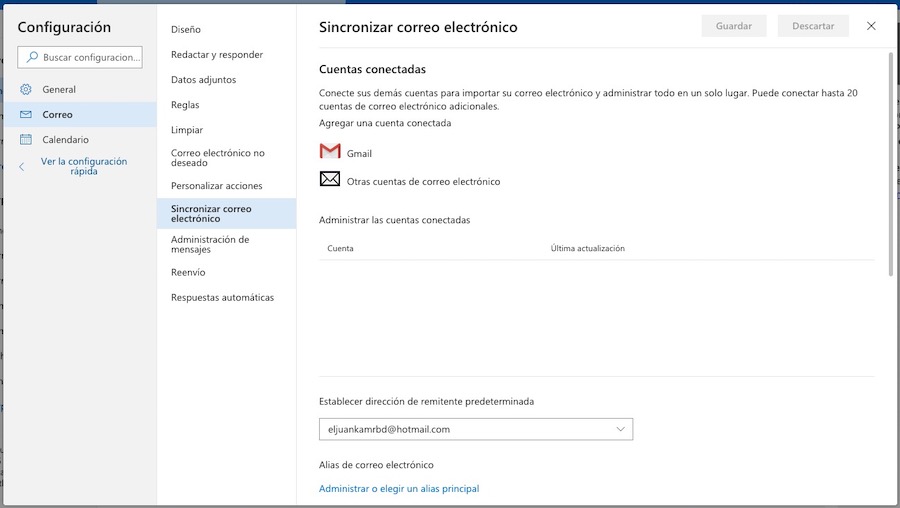
Task: Open Ver la configuración rápida link
Action: click(84, 166)
